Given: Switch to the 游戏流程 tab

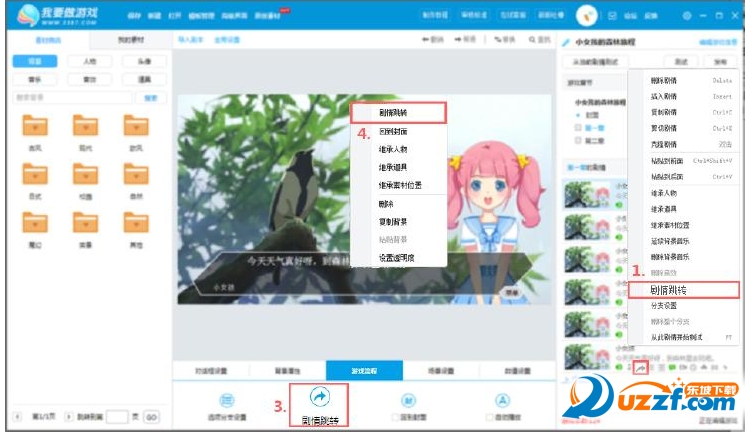Looking at the screenshot, I should tap(364, 371).
